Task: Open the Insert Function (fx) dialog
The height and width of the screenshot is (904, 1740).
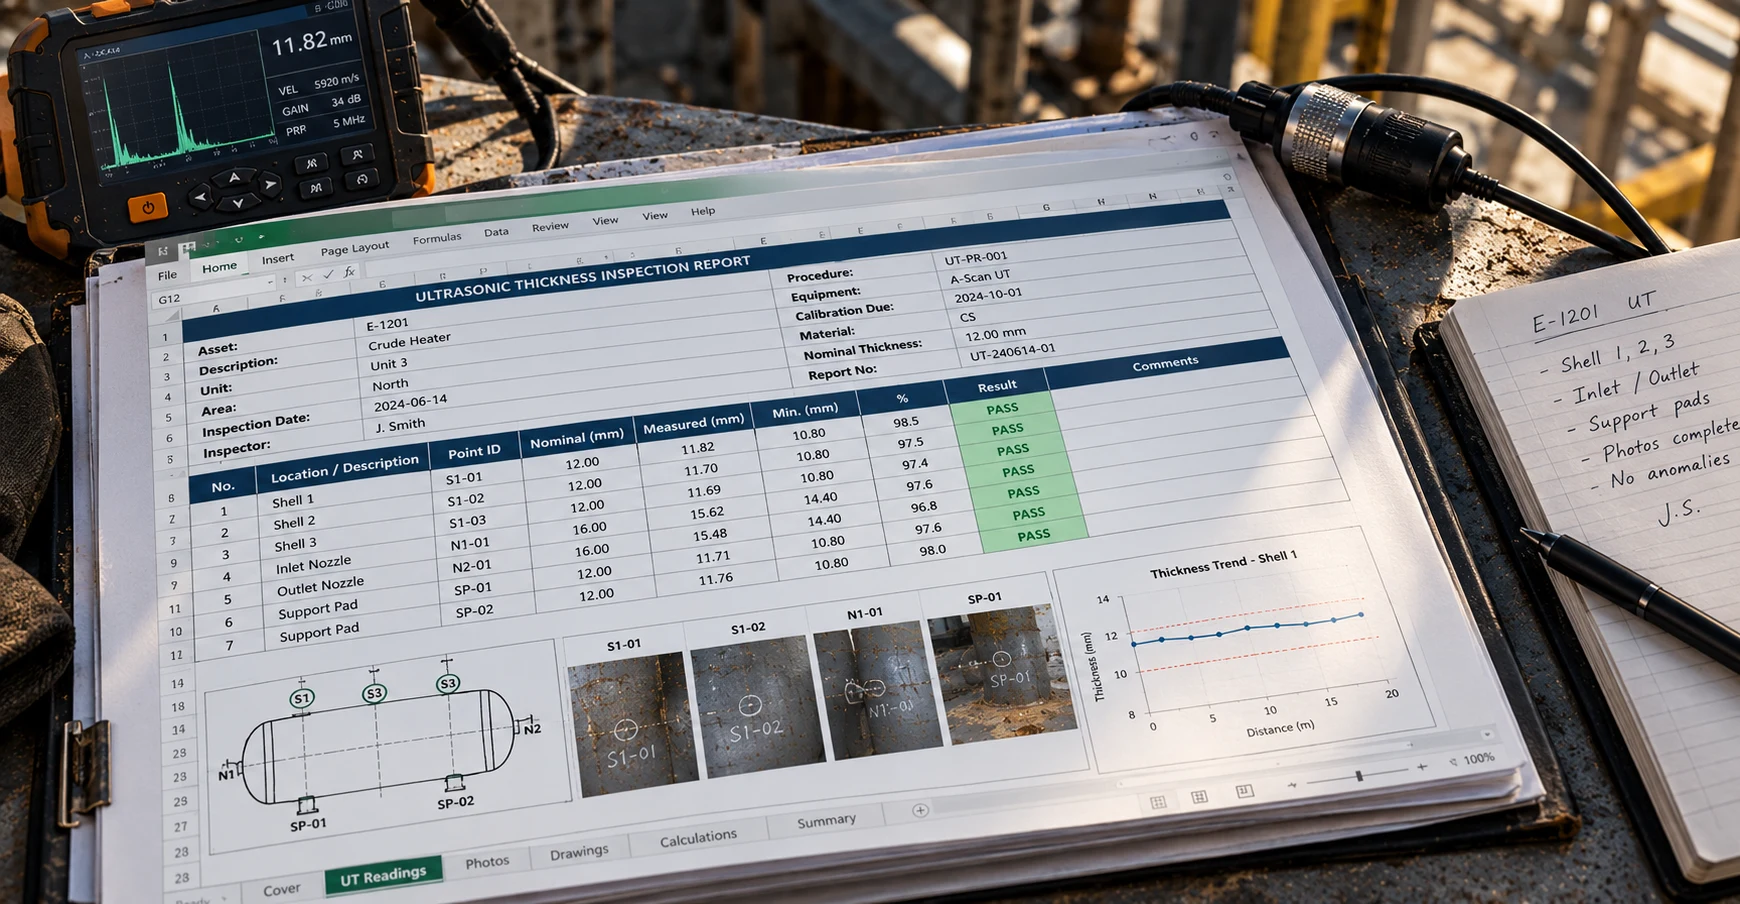Action: 349,272
